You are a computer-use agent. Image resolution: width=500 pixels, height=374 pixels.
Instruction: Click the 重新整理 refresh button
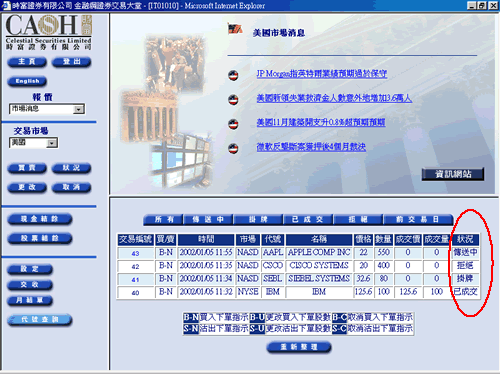[x=299, y=347]
